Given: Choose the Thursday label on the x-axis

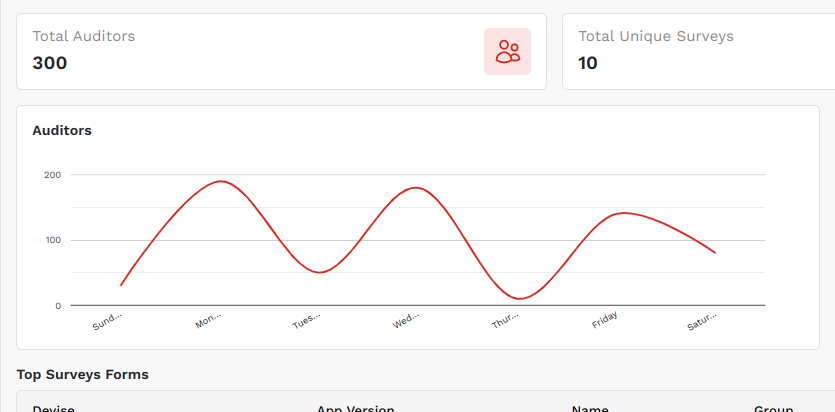Looking at the screenshot, I should pyautogui.click(x=505, y=321).
